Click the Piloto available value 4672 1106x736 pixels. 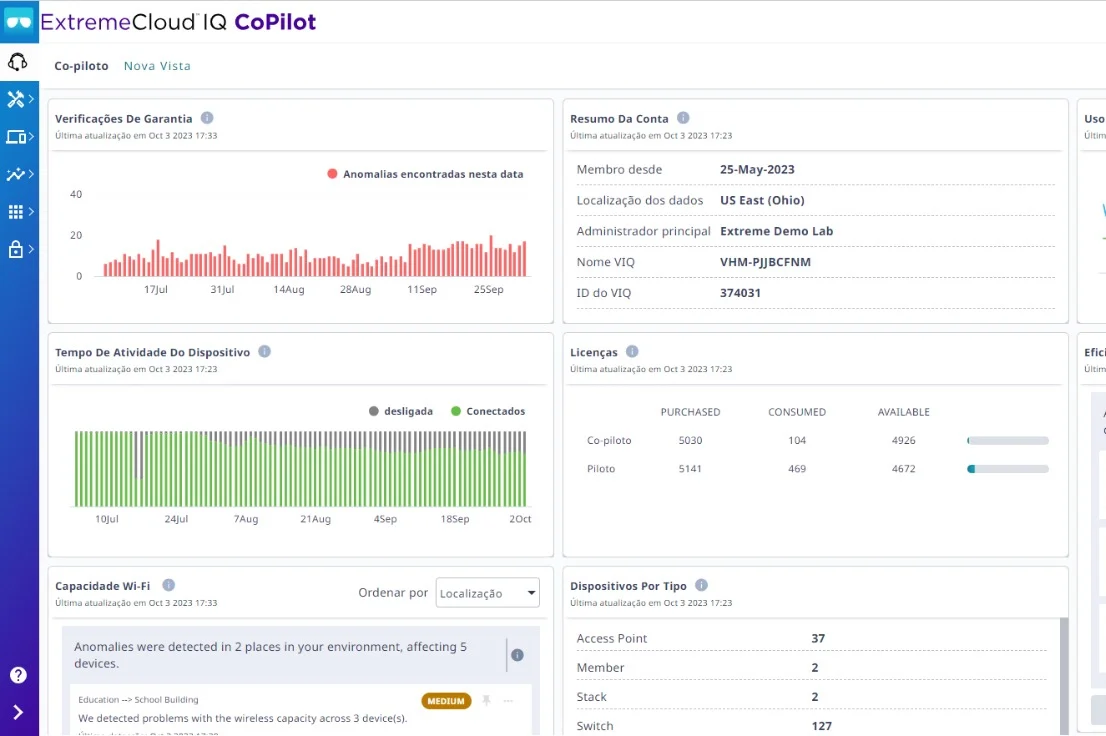[904, 469]
